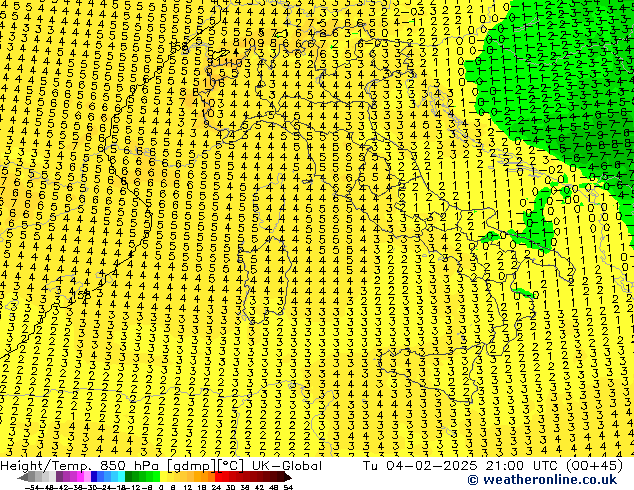Image resolution: width=634 pixels, height=490 pixels.
Task: Open the weatheronline.co.uk copyright link
Action: coord(542,480)
